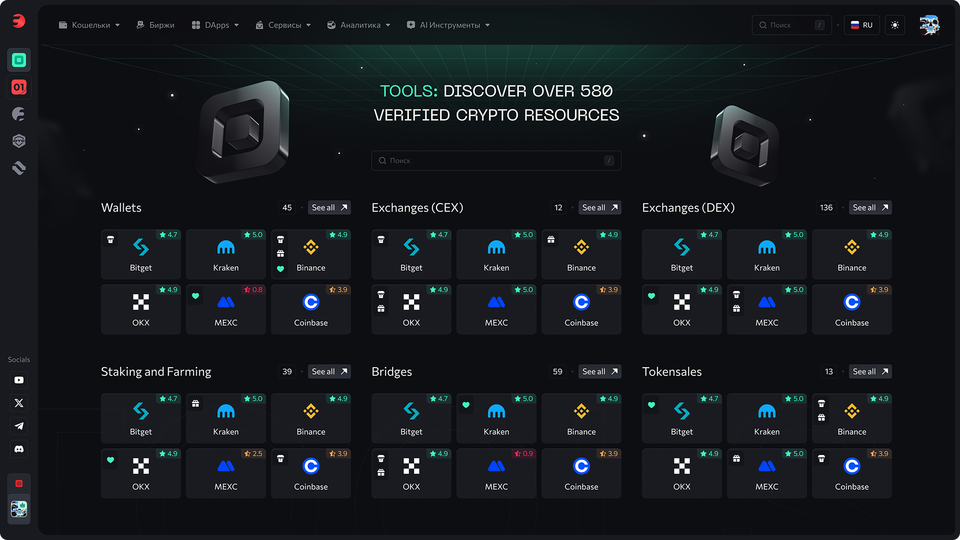Open Binance card in Exchanges (DEX)
Screen dimensions: 960x540
(852, 254)
